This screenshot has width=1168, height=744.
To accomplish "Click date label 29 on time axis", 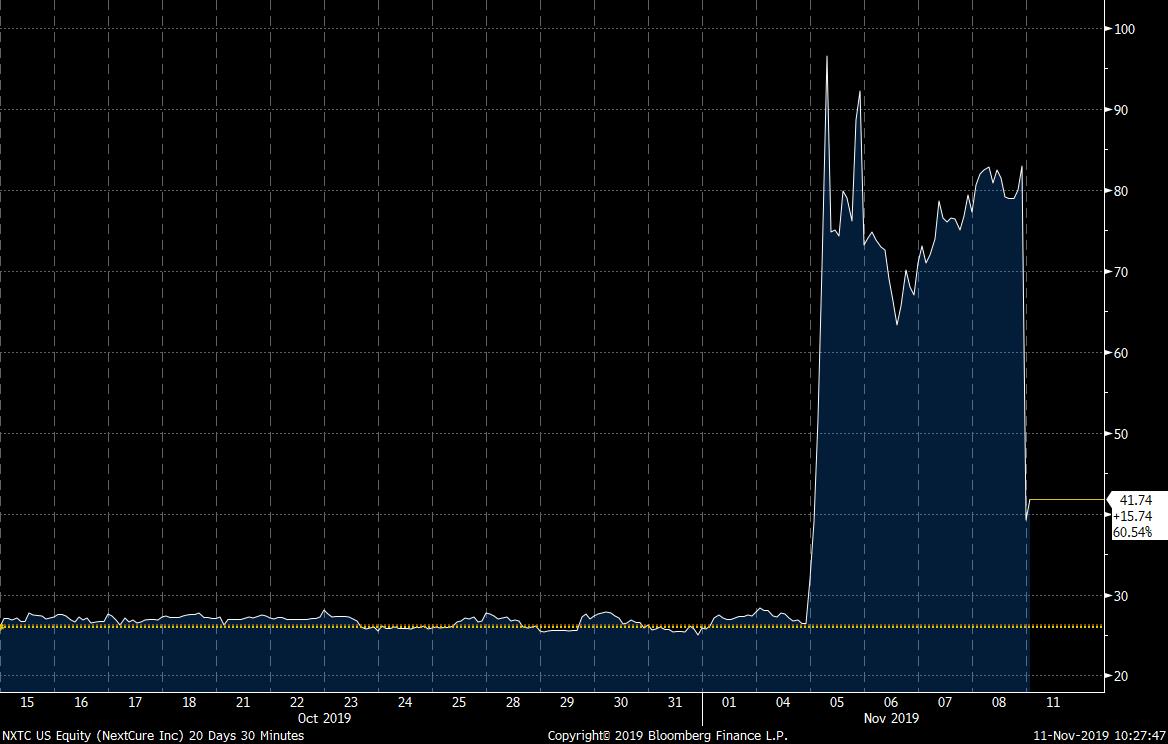I will pyautogui.click(x=567, y=702).
